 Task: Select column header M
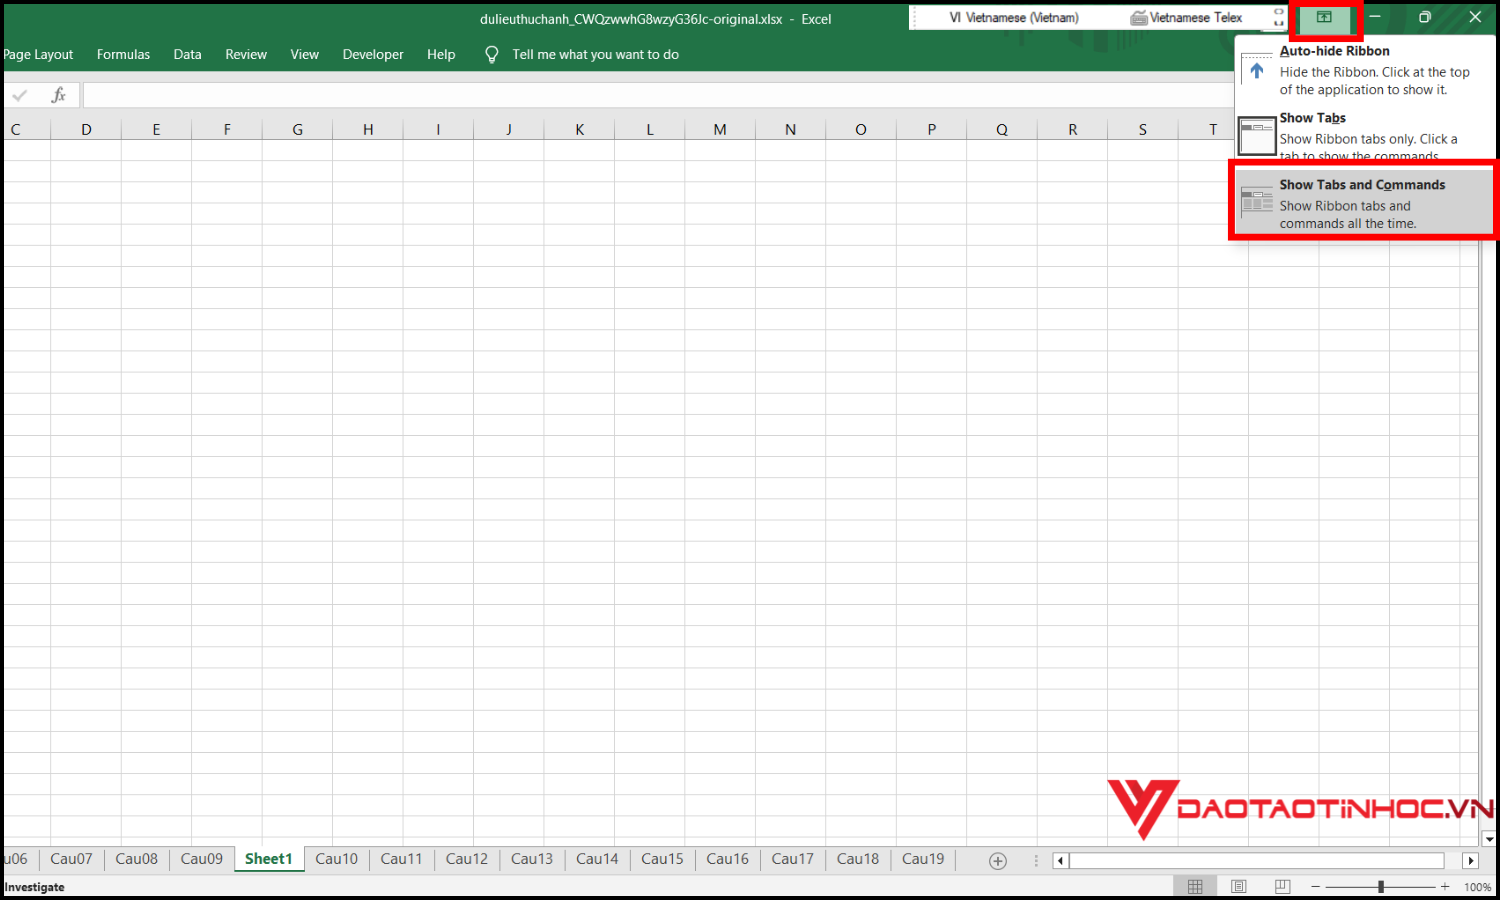720,130
